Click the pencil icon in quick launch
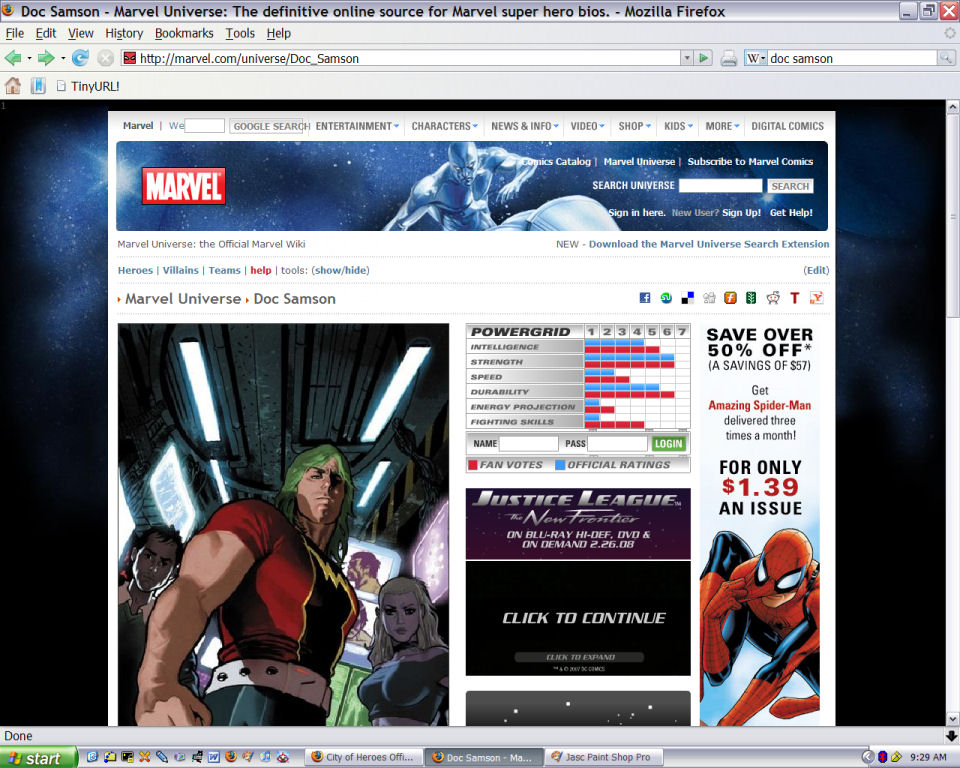The height and width of the screenshot is (768, 960). (x=162, y=757)
